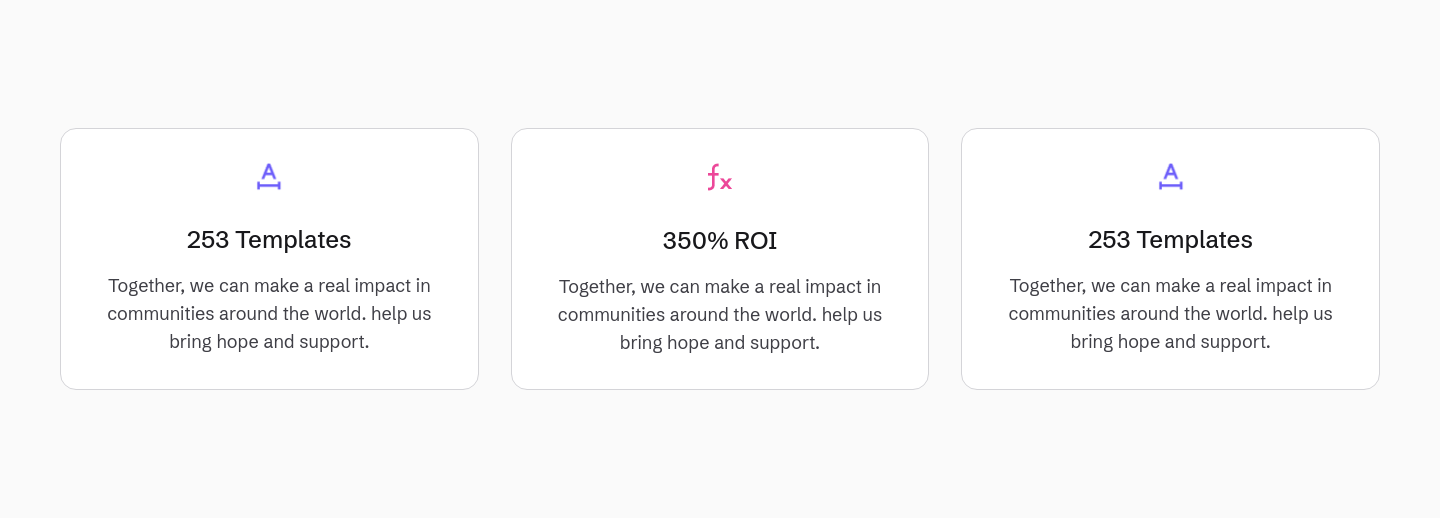Screen dimensions: 1440x518
Task: Click the description paragraph in the right card
Action: tap(1170, 314)
